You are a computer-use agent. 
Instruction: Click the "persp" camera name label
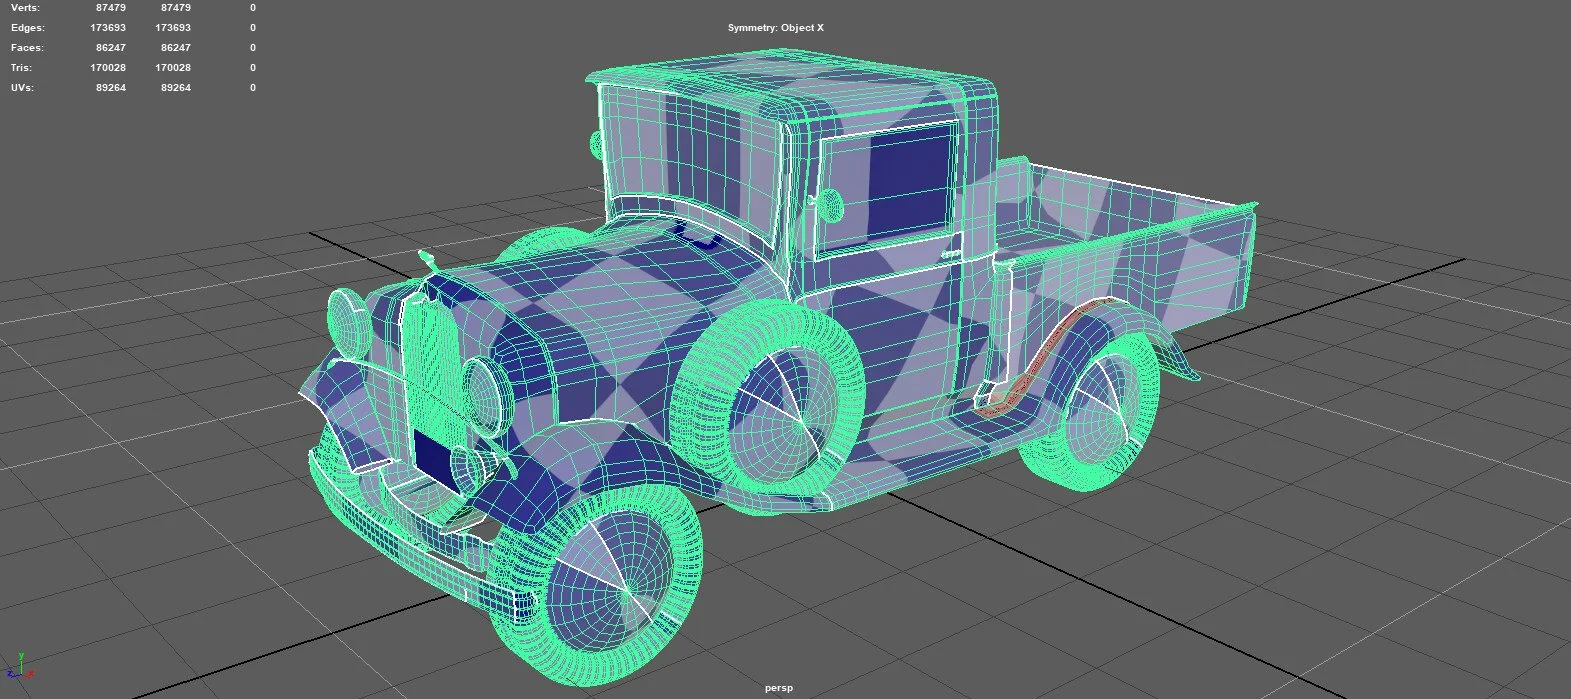779,688
